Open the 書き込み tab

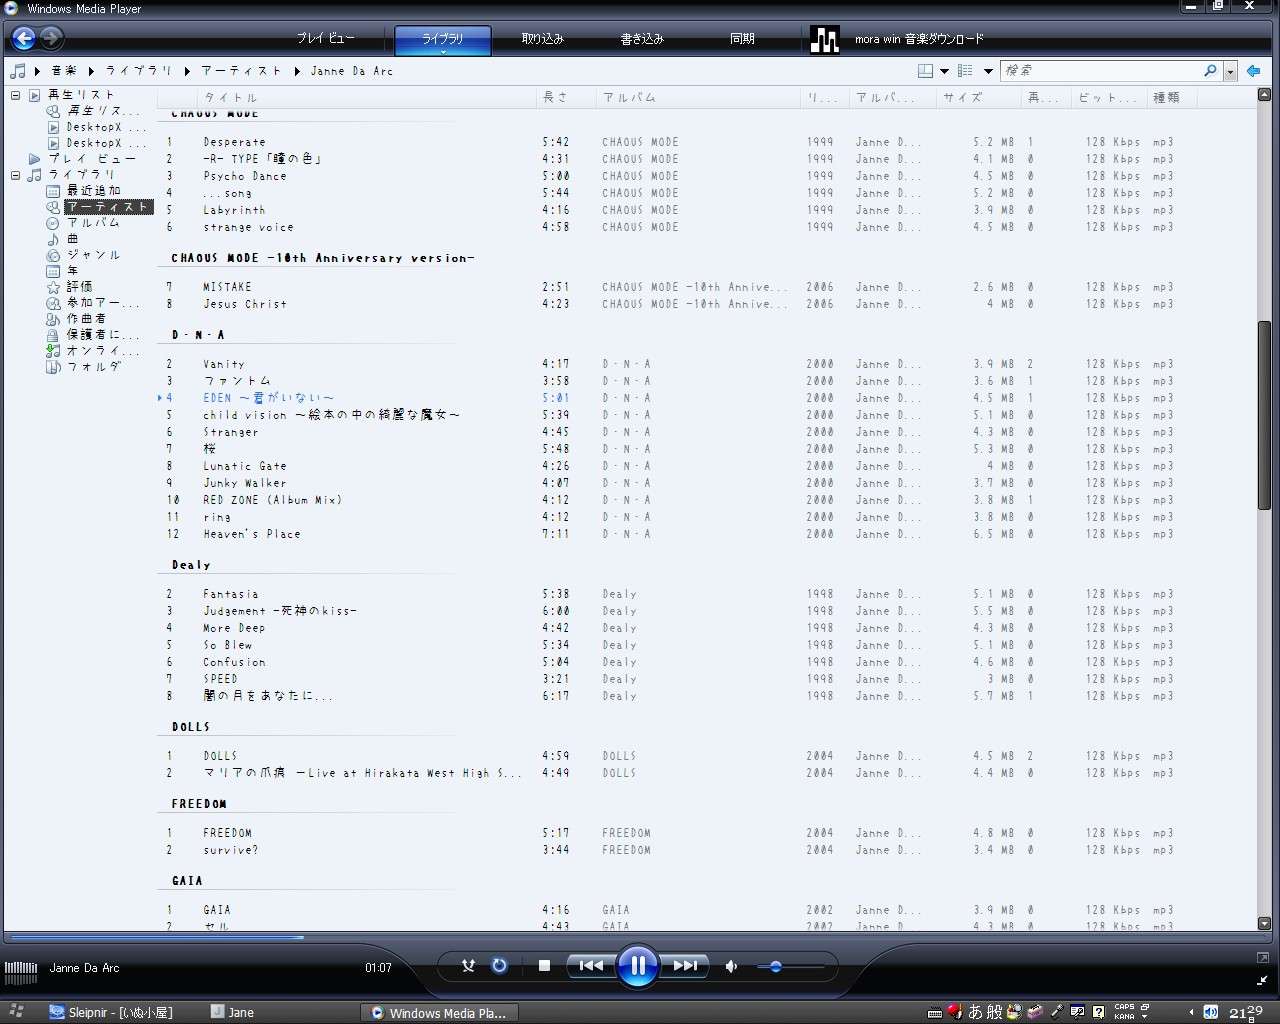tap(642, 39)
